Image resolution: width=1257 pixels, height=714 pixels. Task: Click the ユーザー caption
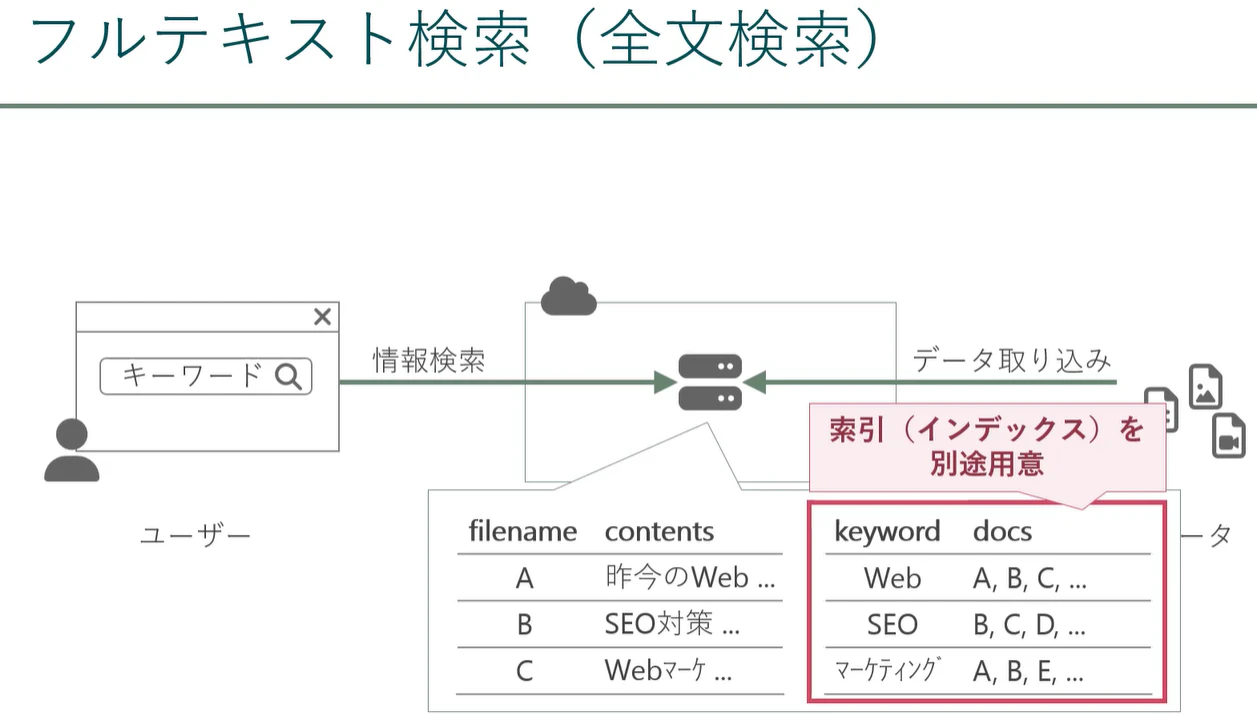click(x=195, y=536)
